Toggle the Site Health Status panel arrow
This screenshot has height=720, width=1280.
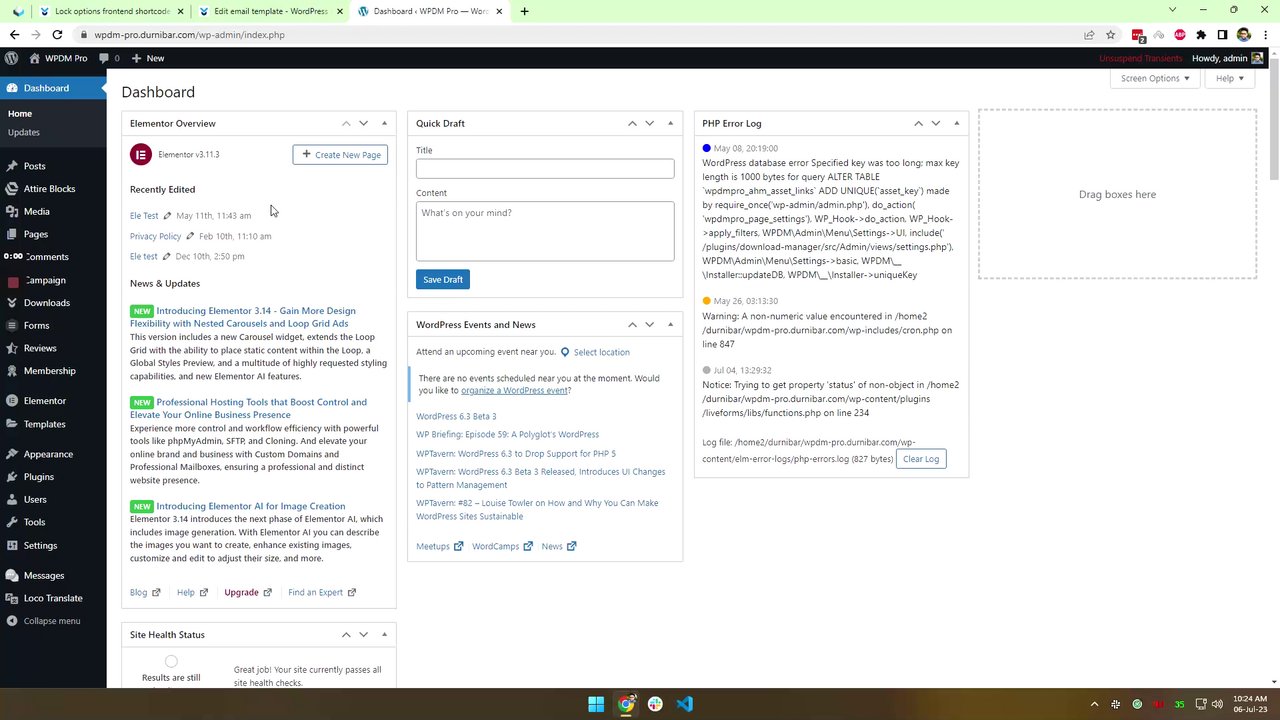pyautogui.click(x=384, y=634)
